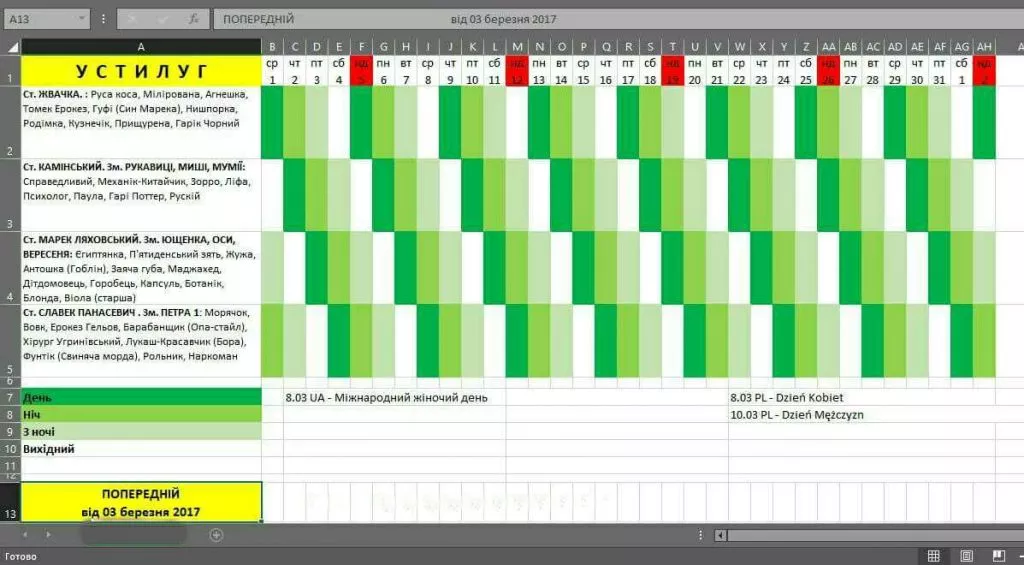
Task: Click the Cancel entry X icon
Action: [x=131, y=19]
